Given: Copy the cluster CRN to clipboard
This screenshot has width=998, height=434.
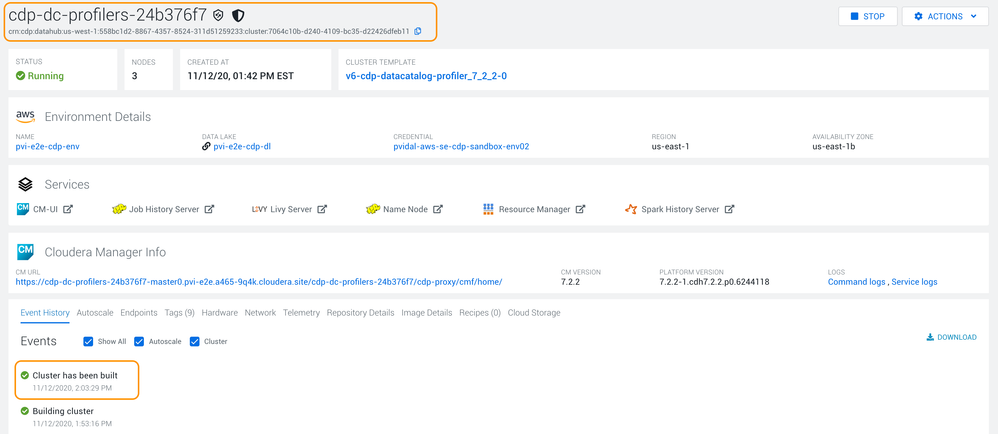Looking at the screenshot, I should [x=418, y=31].
